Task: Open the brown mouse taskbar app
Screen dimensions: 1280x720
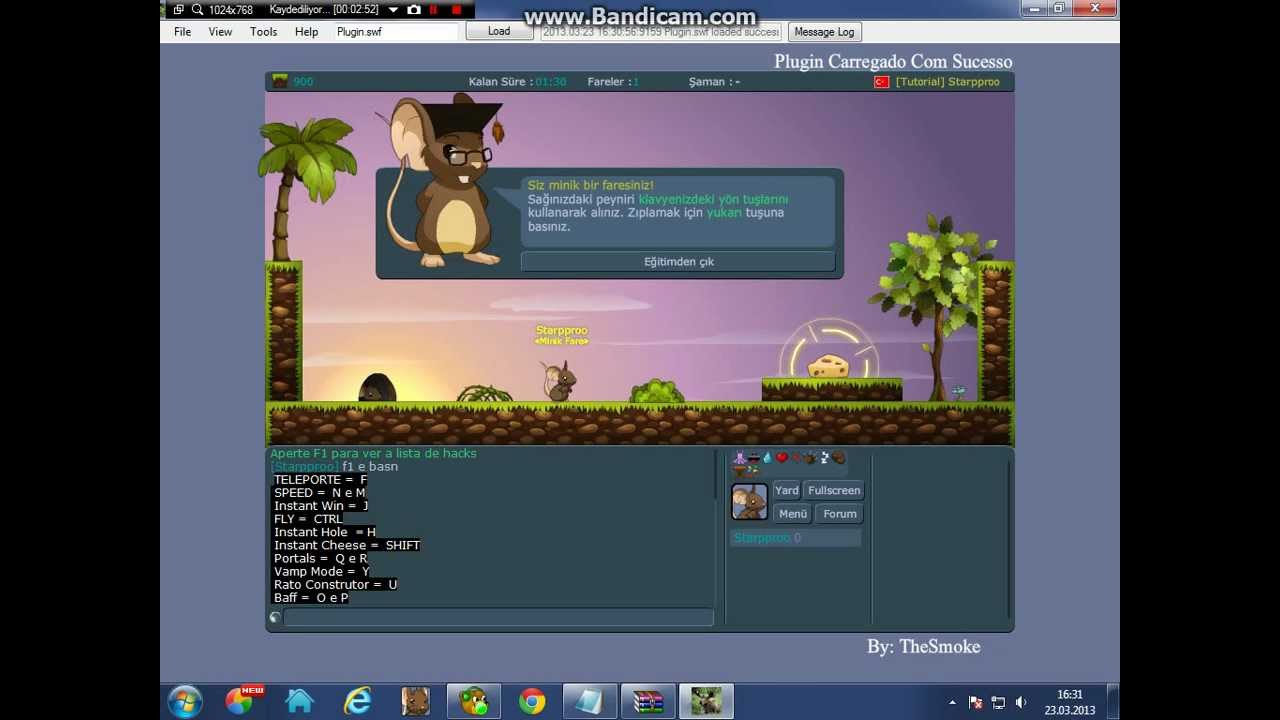Action: (x=415, y=701)
